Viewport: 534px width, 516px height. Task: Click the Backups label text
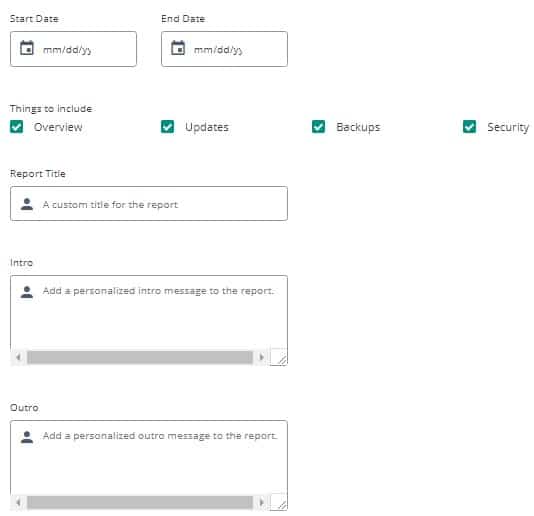click(x=358, y=127)
